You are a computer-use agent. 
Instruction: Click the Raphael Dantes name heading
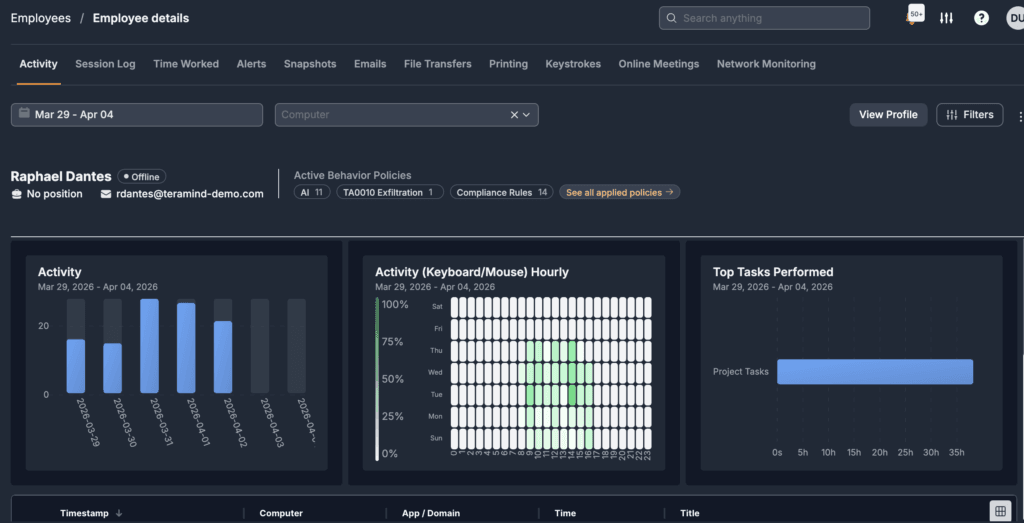61,176
